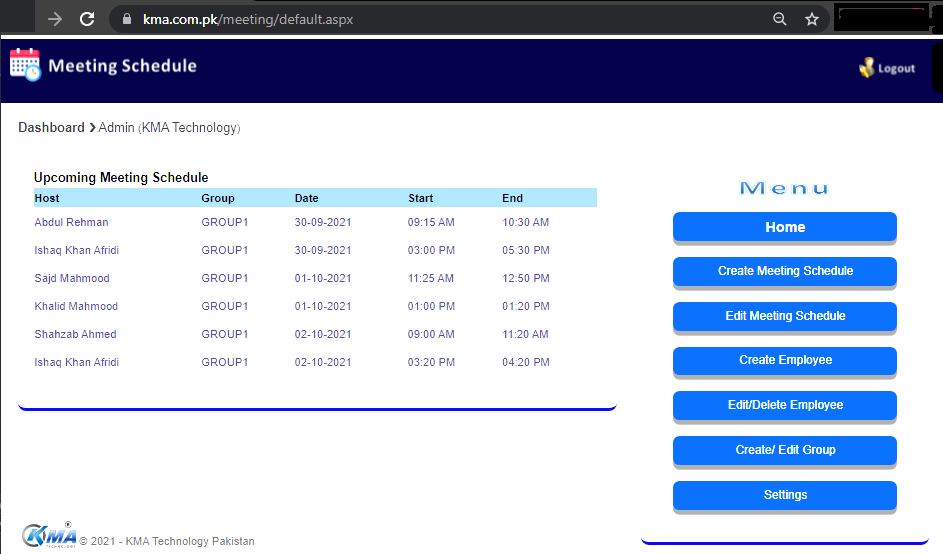Open Create Meeting Schedule
The image size is (943, 554).
784,271
